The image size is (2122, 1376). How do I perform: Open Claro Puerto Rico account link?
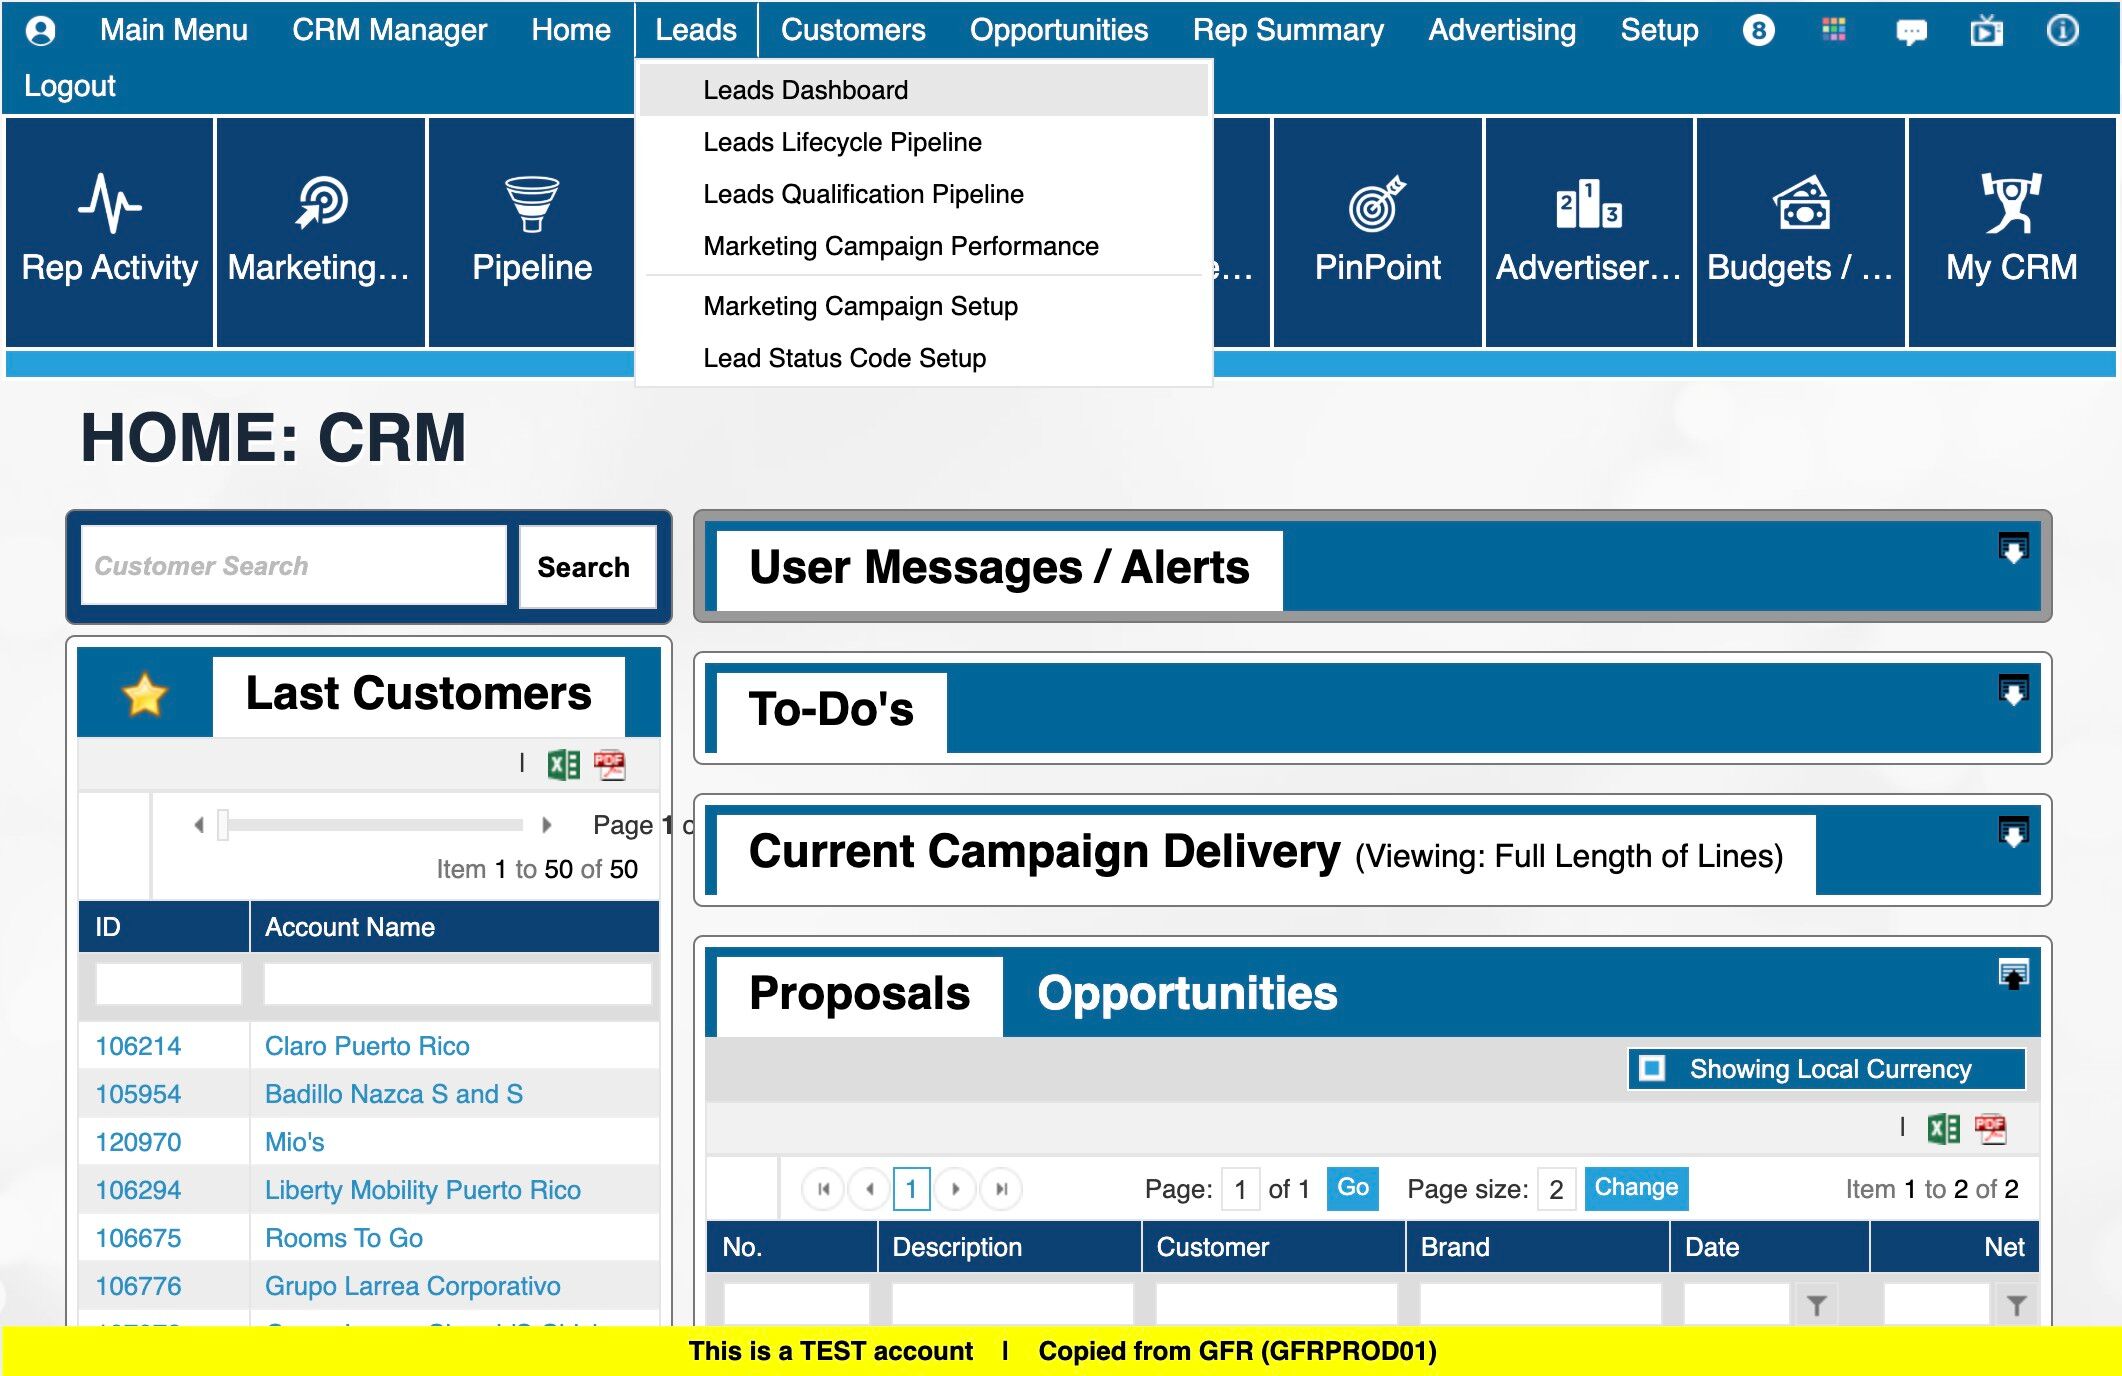click(367, 1046)
